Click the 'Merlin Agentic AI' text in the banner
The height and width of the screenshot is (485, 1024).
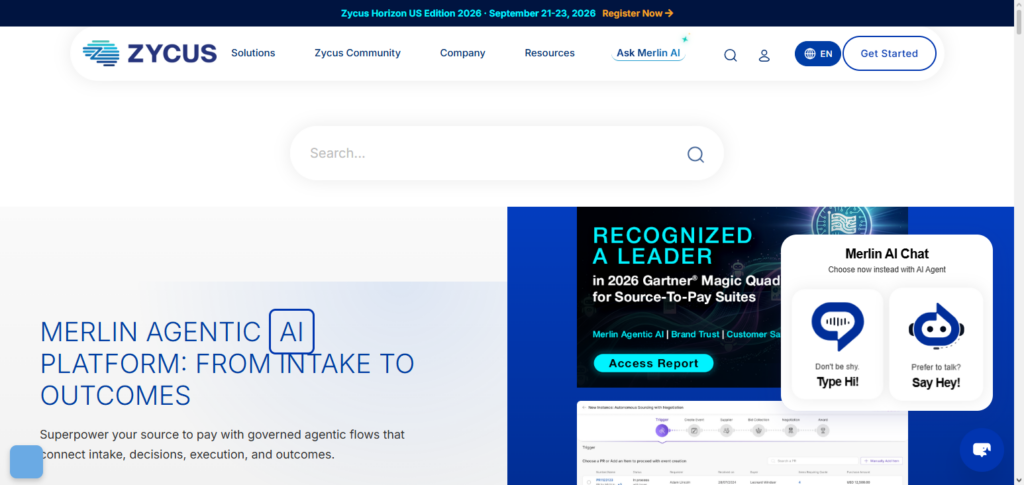pyautogui.click(x=628, y=334)
